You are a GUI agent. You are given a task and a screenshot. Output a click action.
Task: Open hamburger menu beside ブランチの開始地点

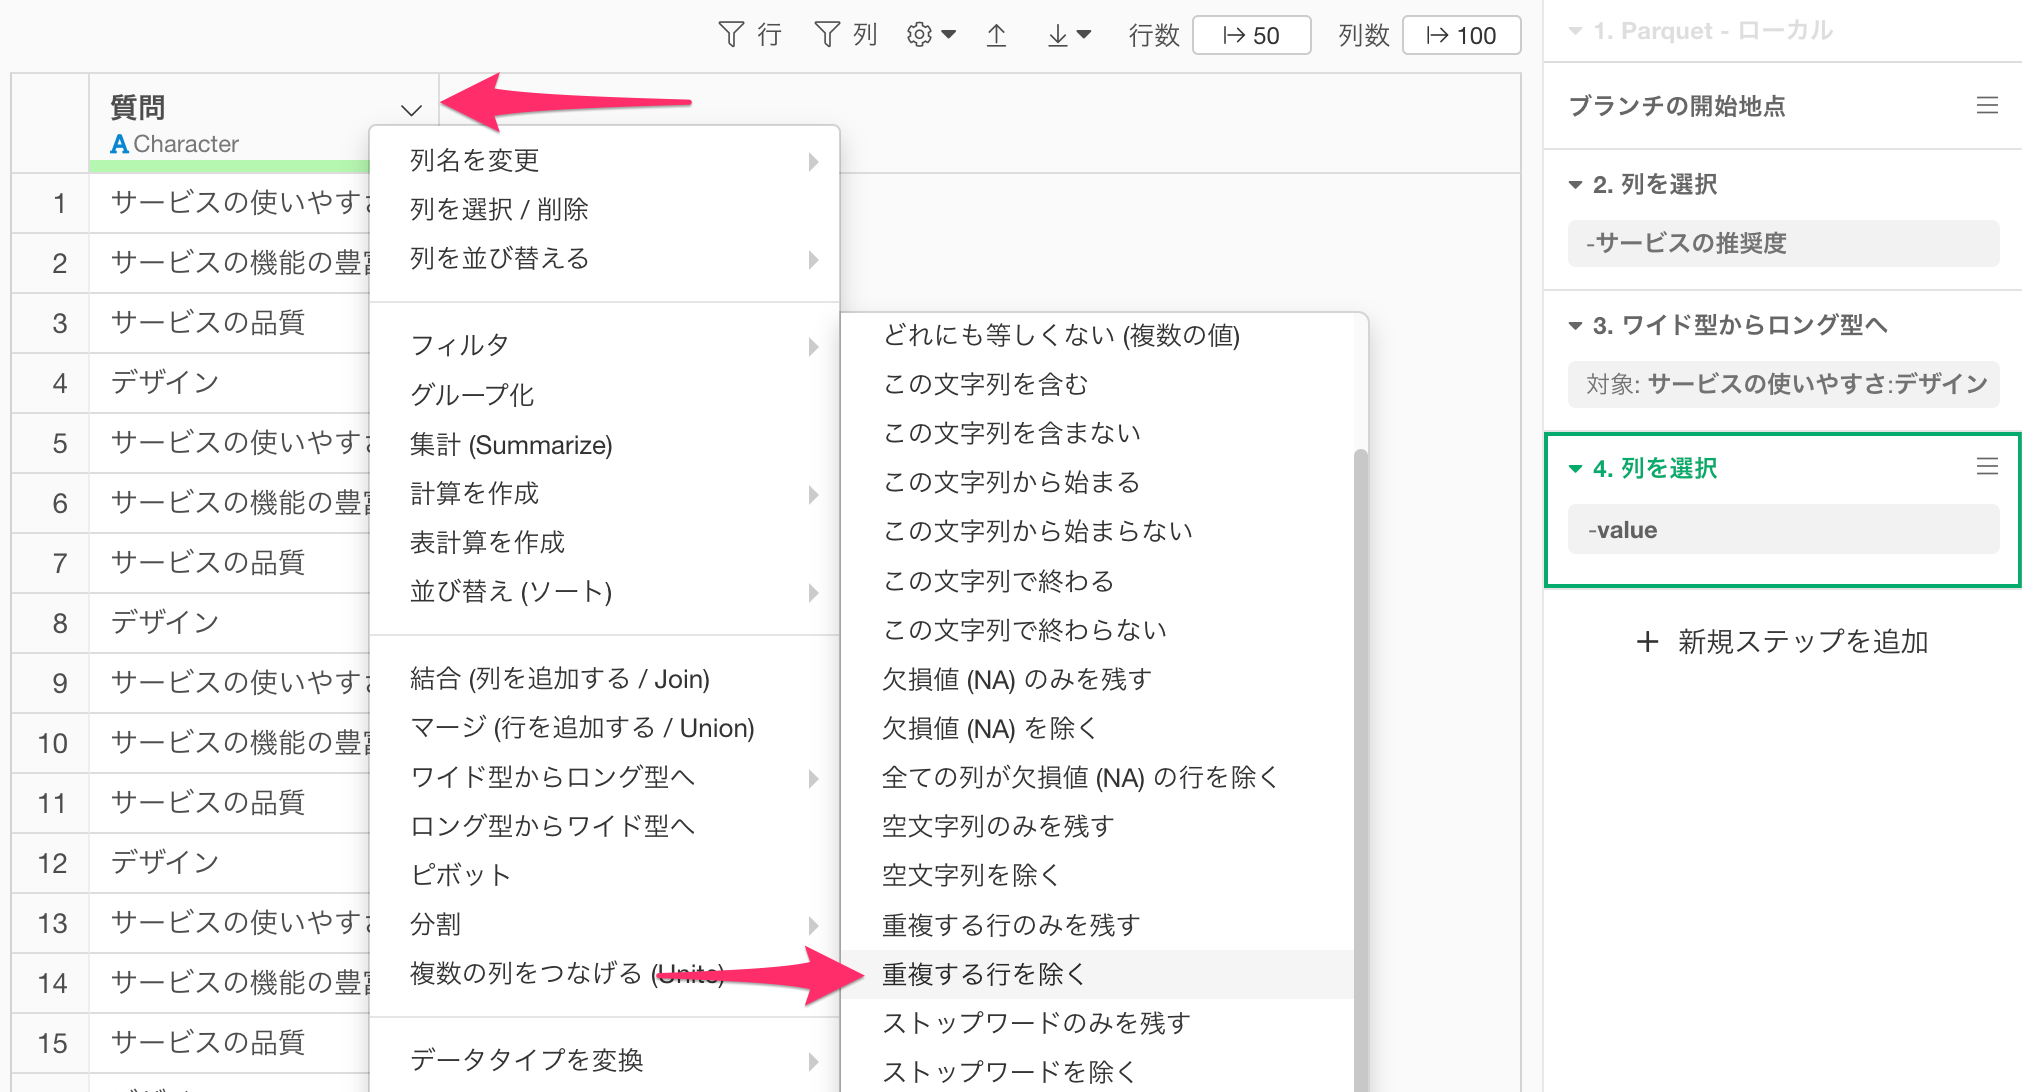coord(1987,105)
